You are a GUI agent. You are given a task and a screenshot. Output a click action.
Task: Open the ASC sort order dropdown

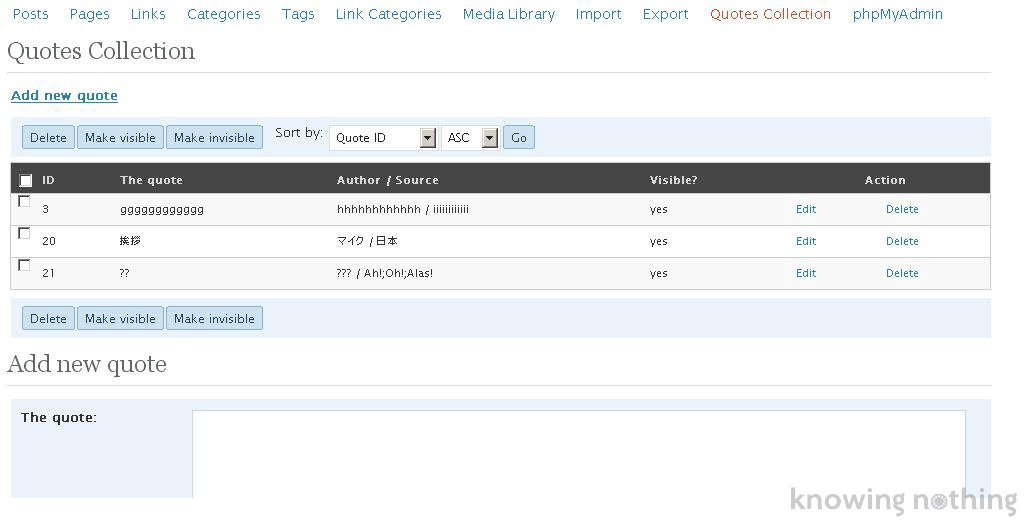471,138
